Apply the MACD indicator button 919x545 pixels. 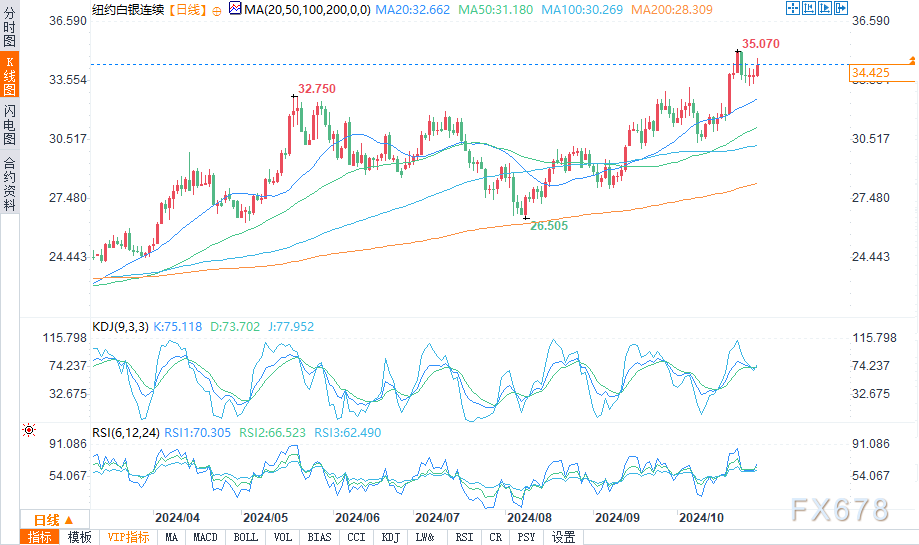[205, 537]
